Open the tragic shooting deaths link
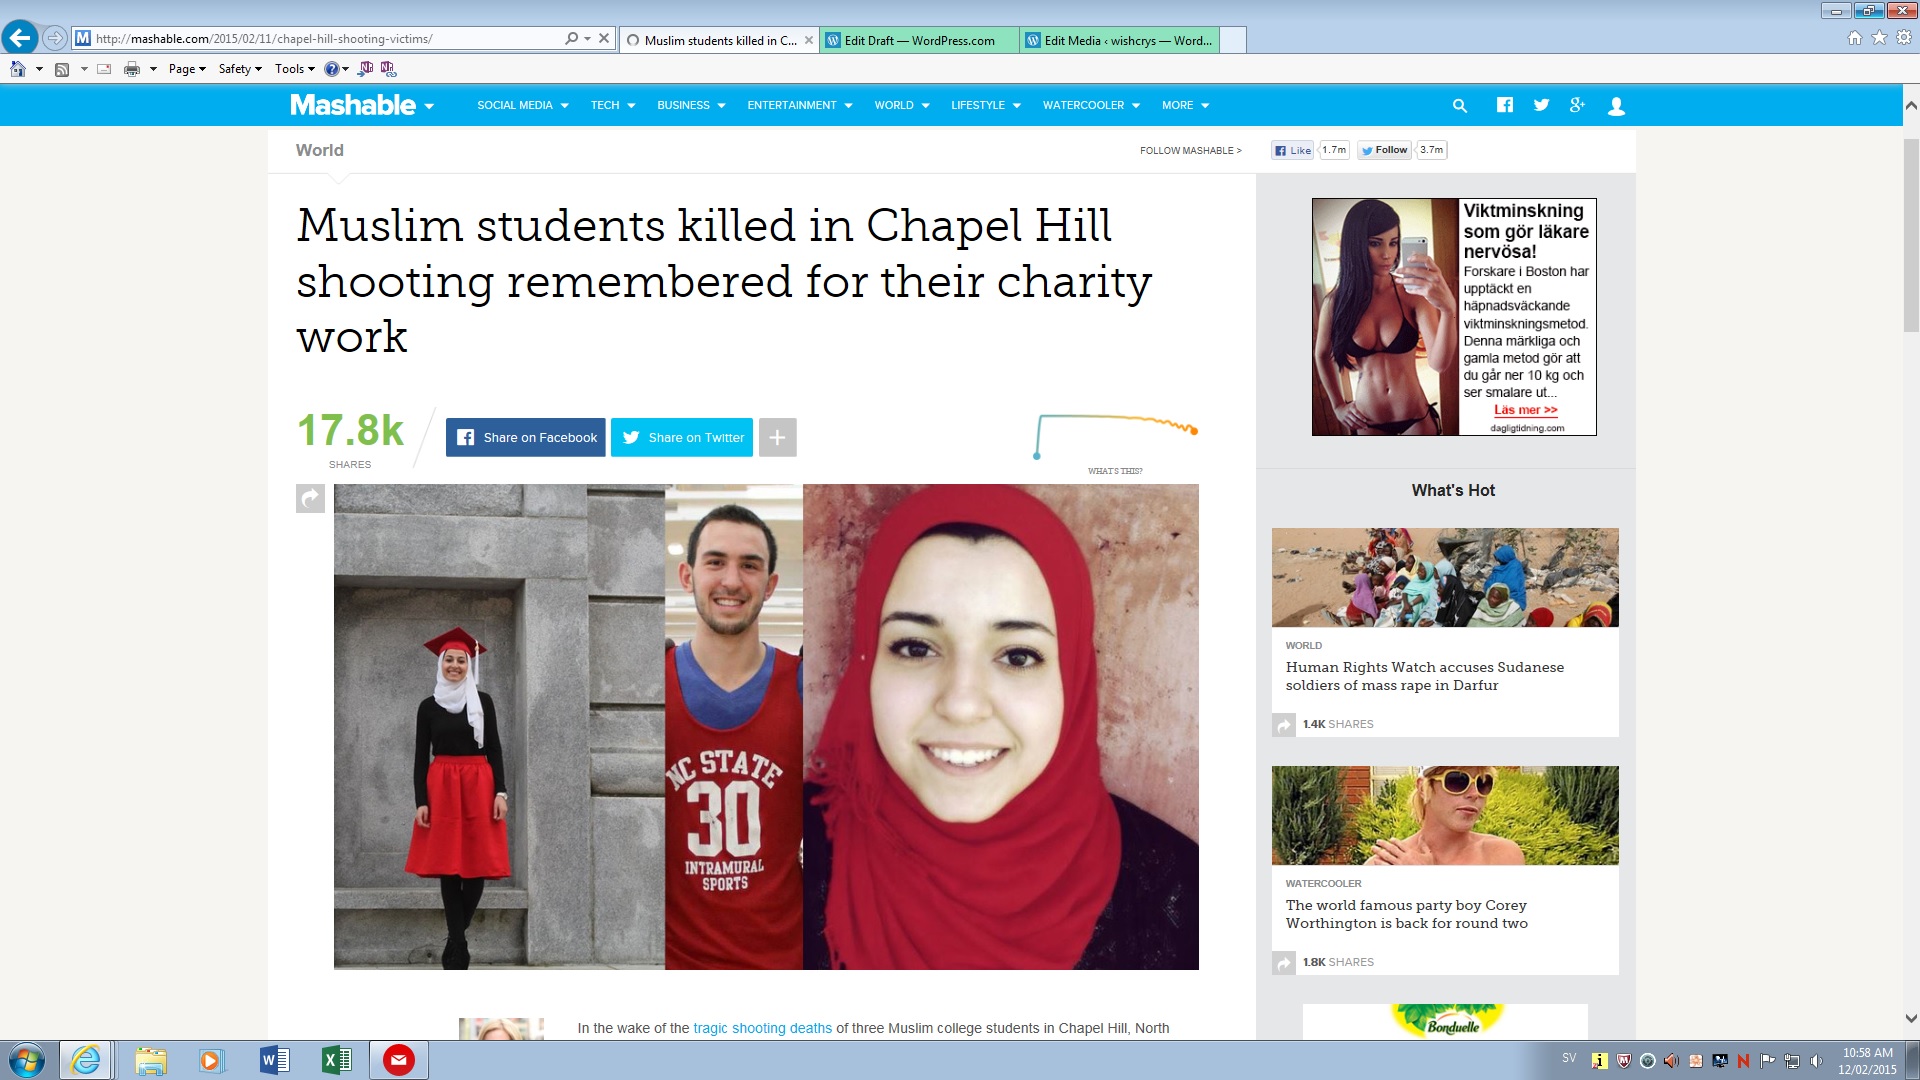The height and width of the screenshot is (1080, 1920). [762, 1028]
